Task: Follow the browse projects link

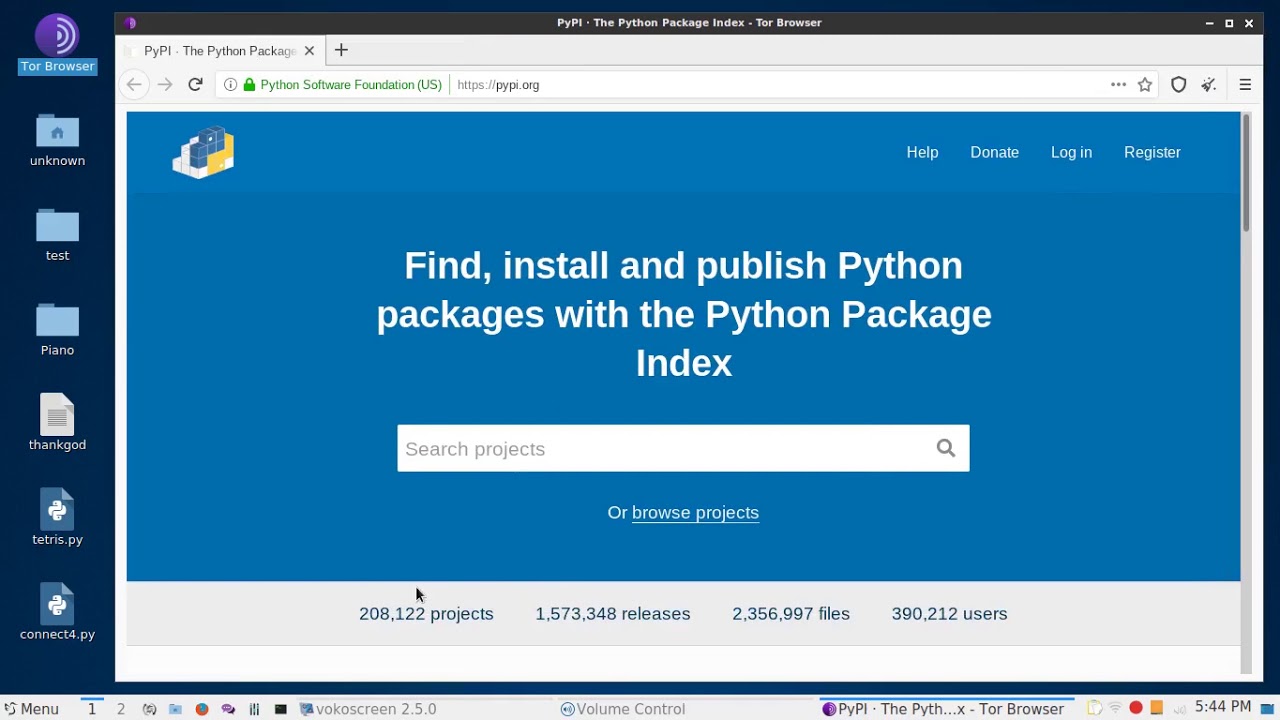Action: coord(695,512)
